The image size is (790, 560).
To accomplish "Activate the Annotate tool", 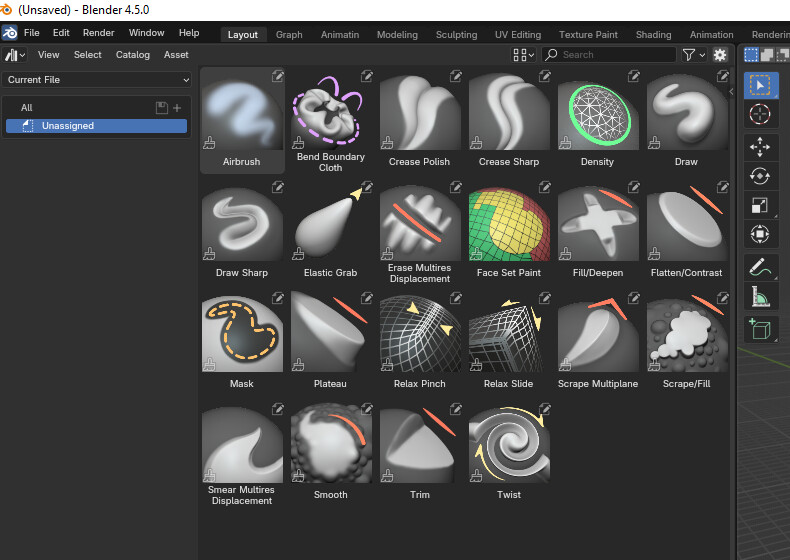I will 761,267.
